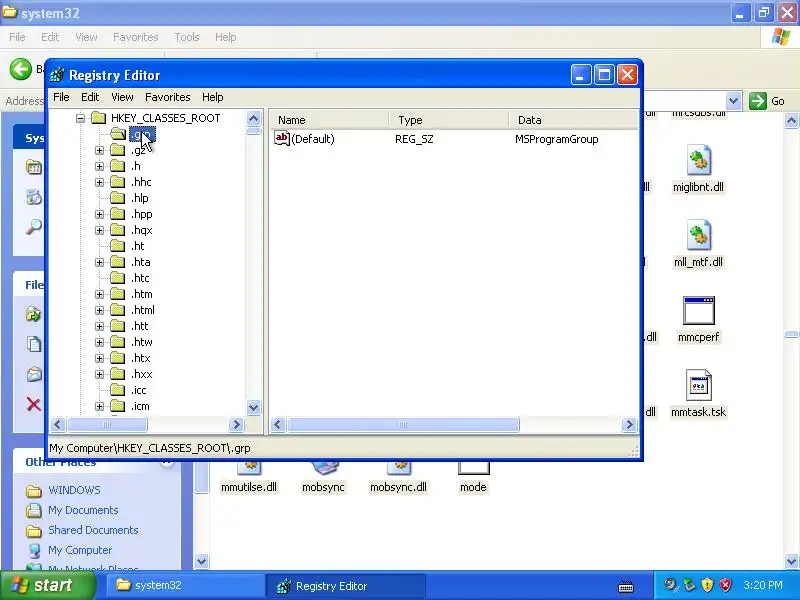This screenshot has width=800, height=600.
Task: Click the (Default) string value icon
Action: click(282, 138)
